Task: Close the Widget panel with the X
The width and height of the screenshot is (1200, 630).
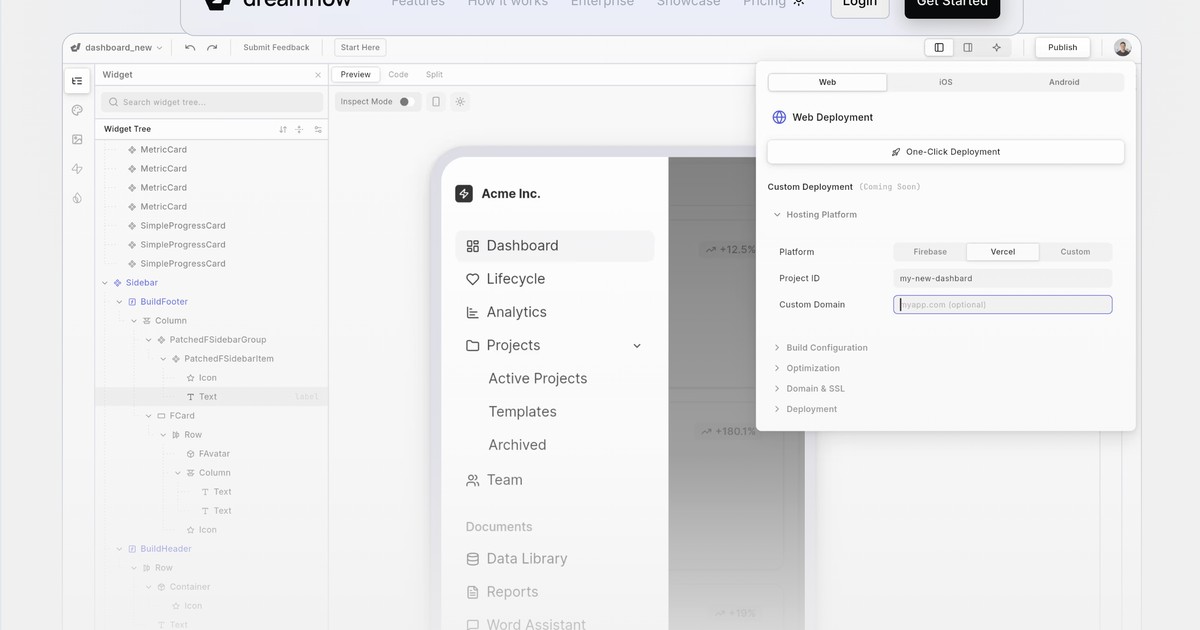Action: pos(318,75)
